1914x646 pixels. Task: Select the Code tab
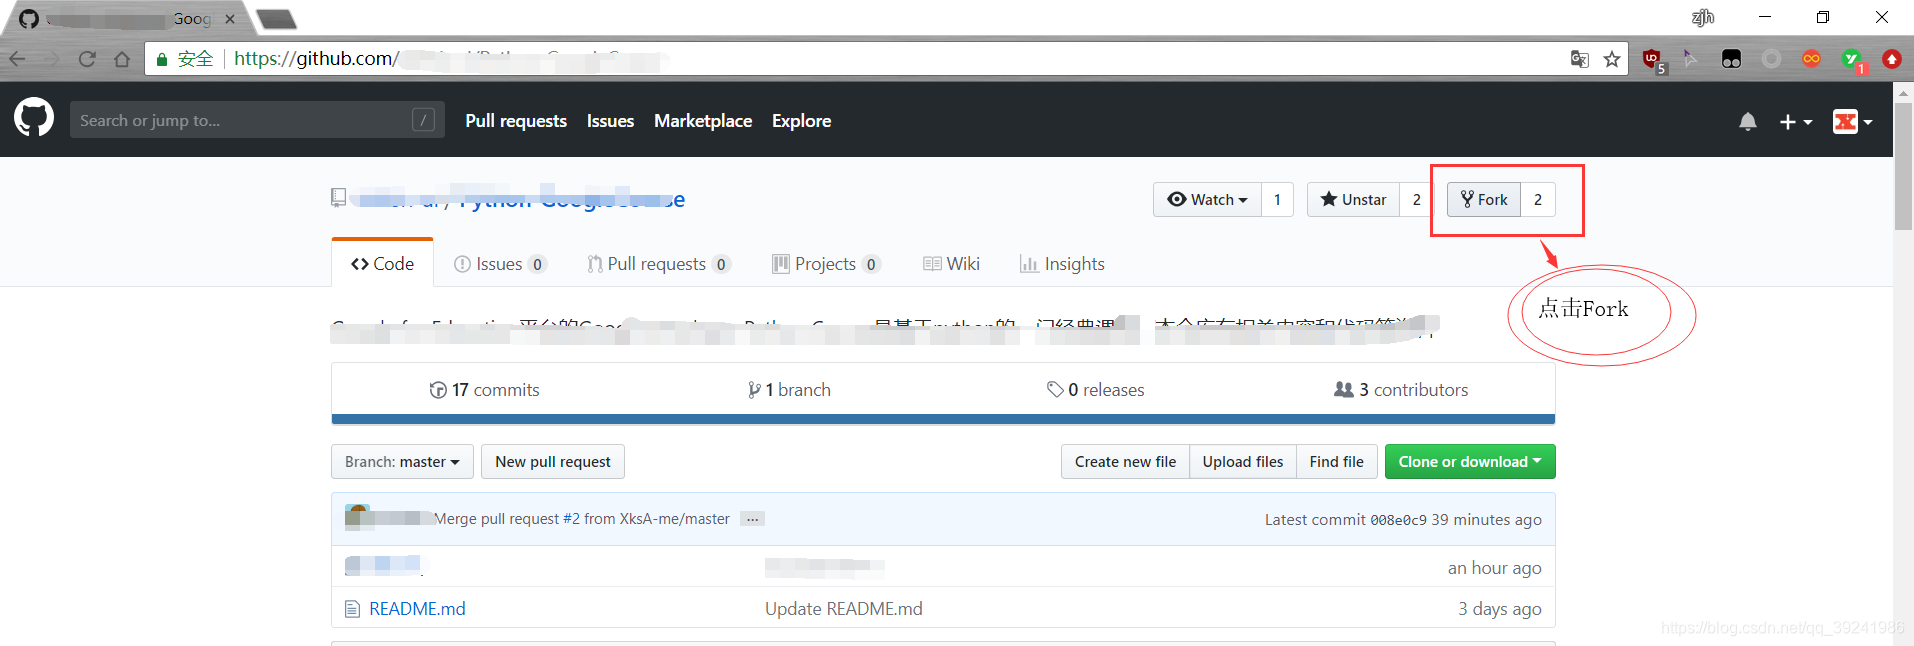(382, 263)
